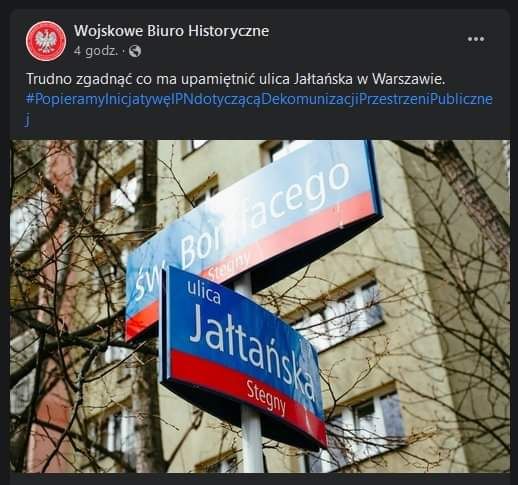Open the post via the '4 godz.' timestamp

pos(96,51)
